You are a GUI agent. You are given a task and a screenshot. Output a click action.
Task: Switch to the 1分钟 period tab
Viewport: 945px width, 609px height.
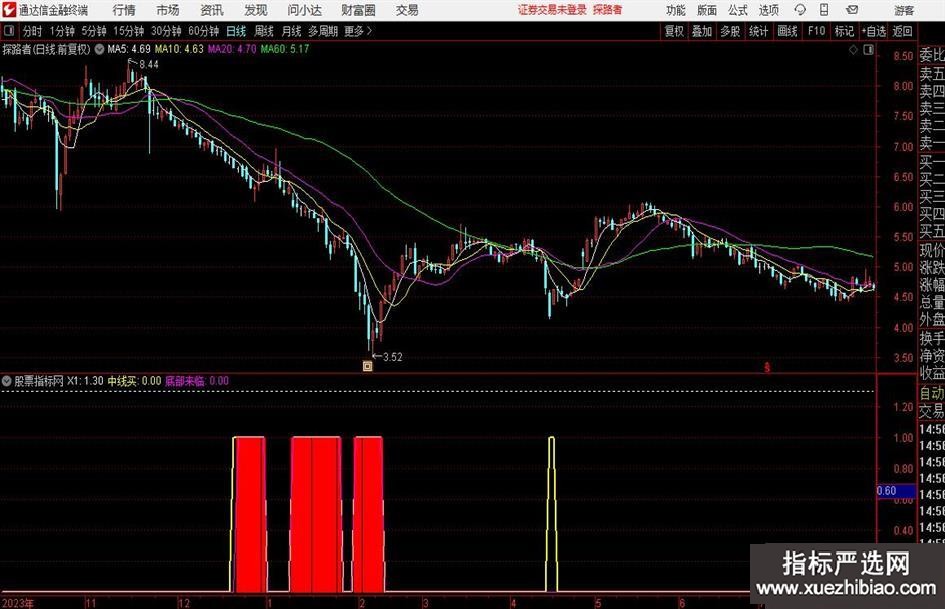pyautogui.click(x=62, y=31)
